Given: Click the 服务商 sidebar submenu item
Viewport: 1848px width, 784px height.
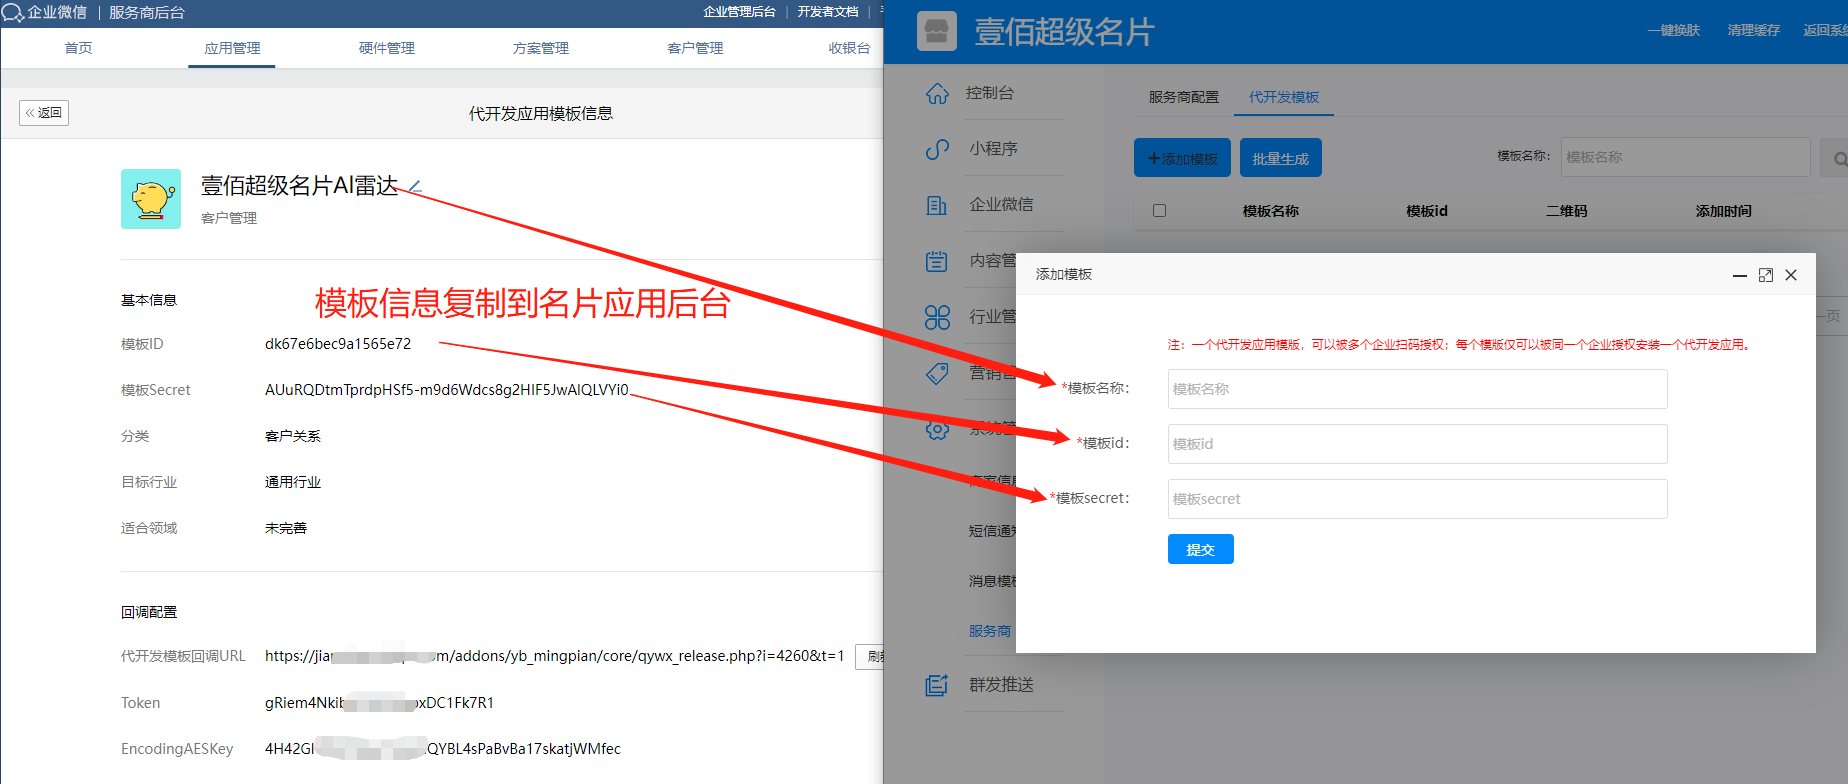Looking at the screenshot, I should click(990, 631).
